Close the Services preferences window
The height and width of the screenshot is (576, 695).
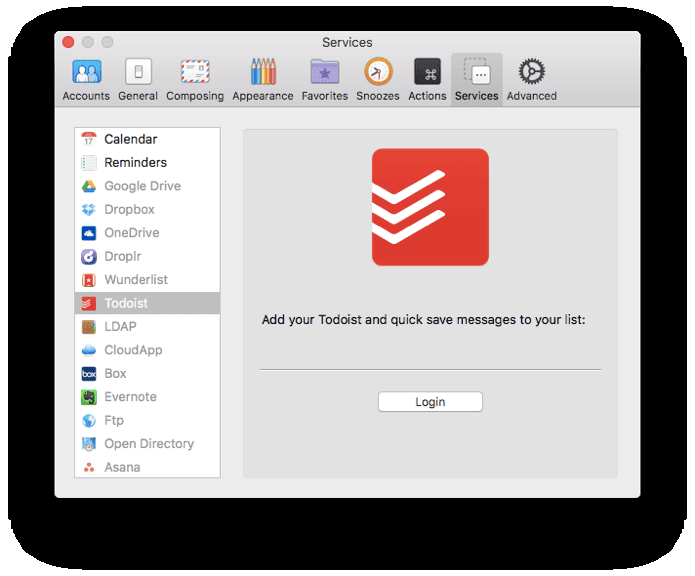pyautogui.click(x=68, y=42)
